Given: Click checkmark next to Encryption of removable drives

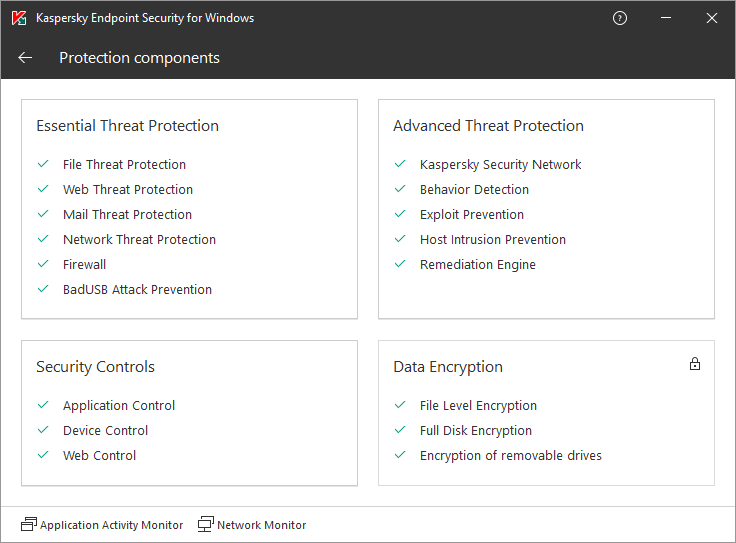Looking at the screenshot, I should 400,454.
